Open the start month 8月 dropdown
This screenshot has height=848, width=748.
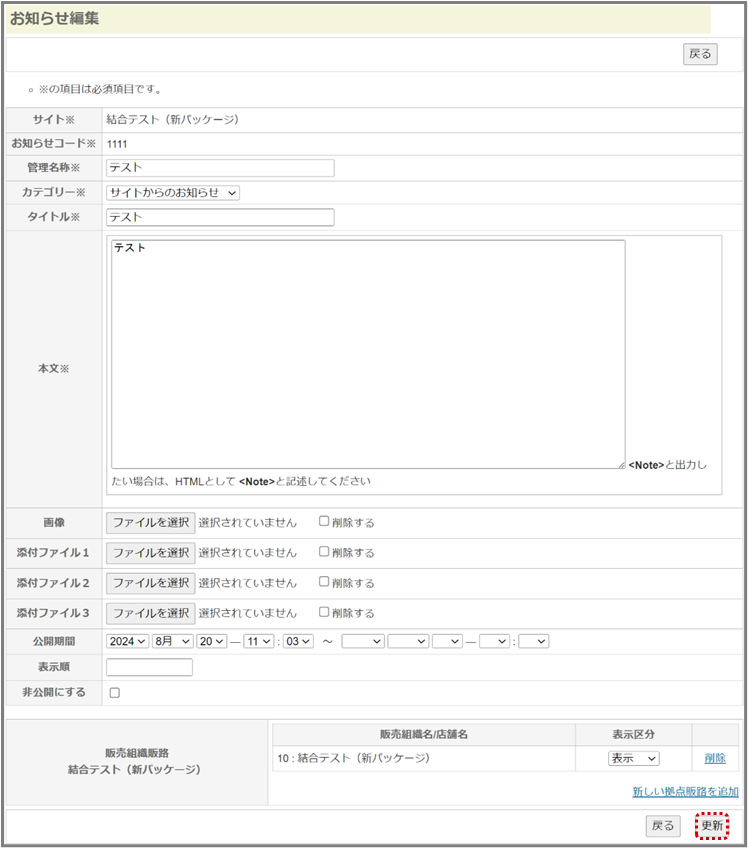click(172, 641)
